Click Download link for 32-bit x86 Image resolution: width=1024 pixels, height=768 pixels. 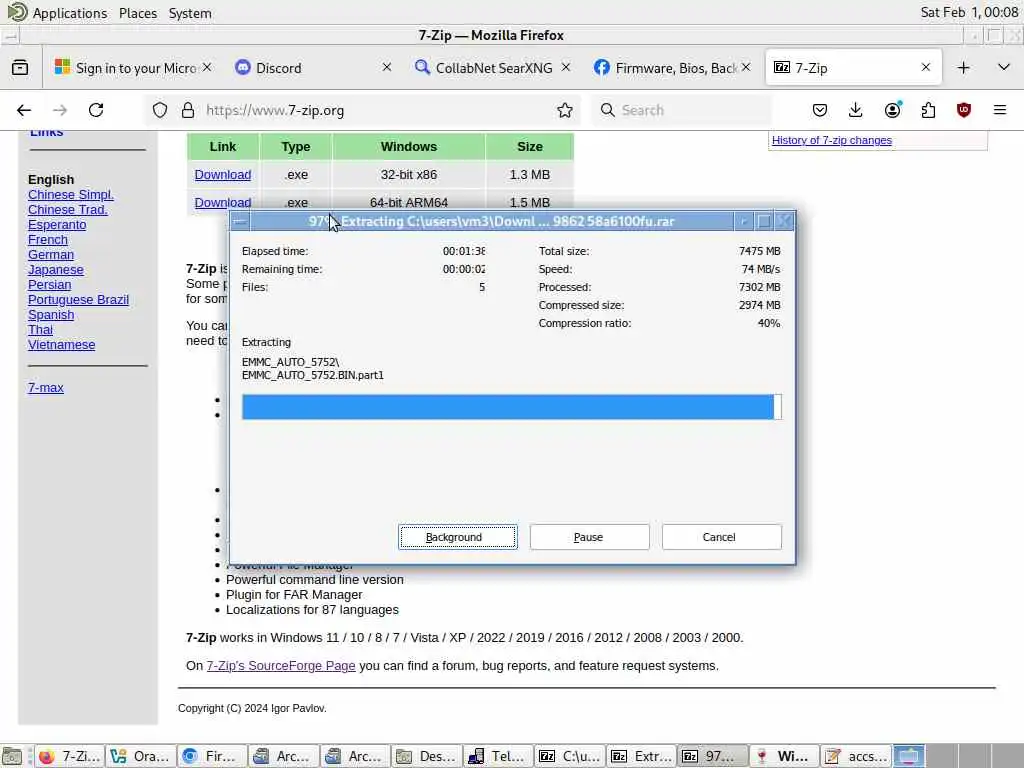[x=223, y=174]
